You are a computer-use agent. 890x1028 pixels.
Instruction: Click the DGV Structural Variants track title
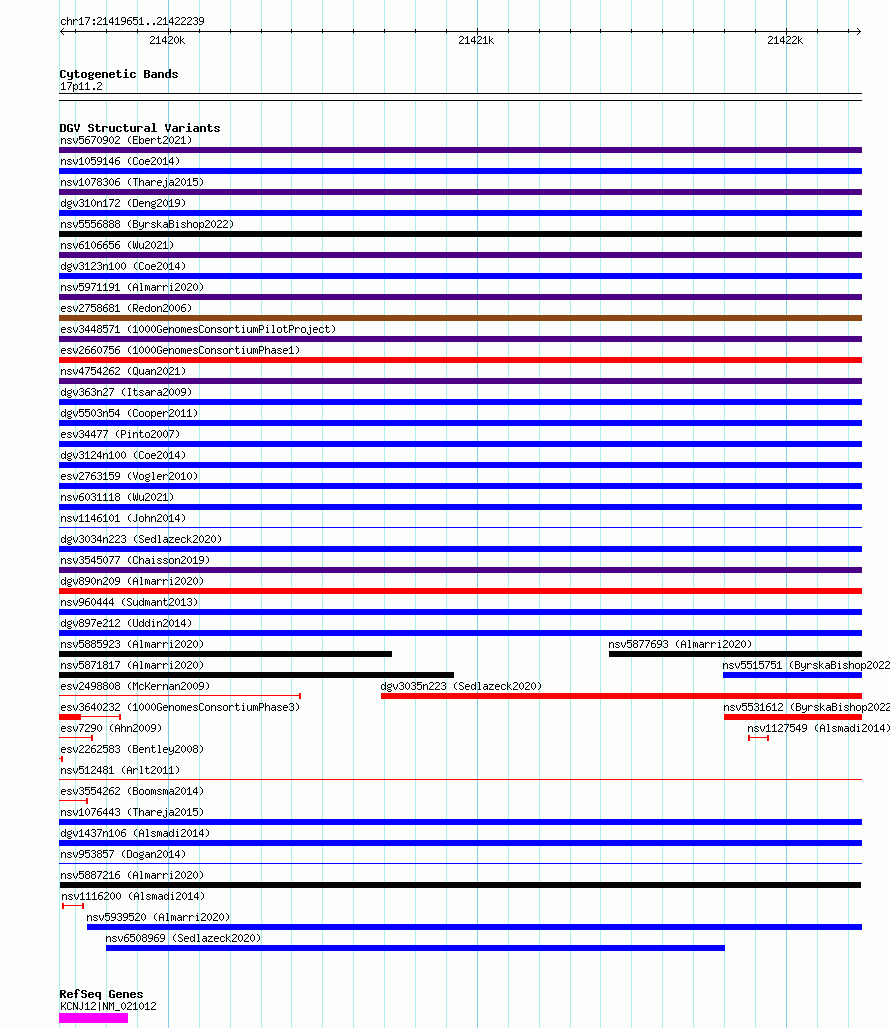coord(140,128)
